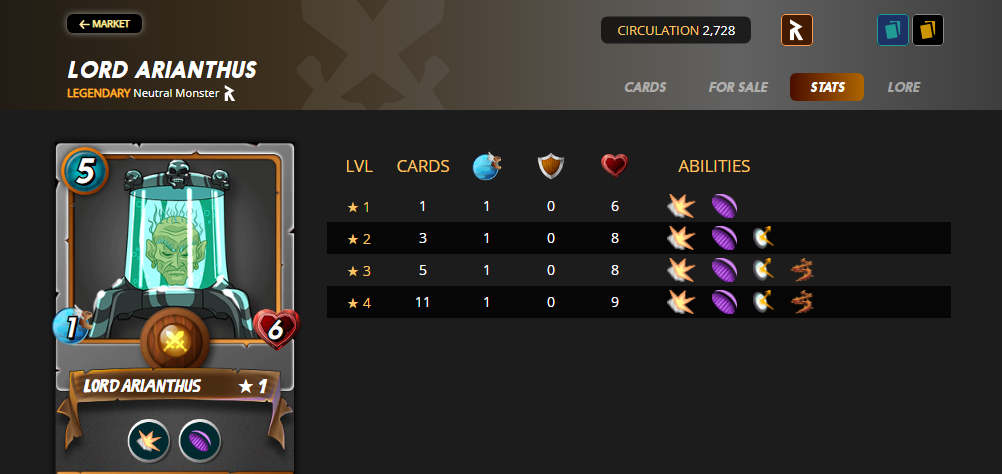This screenshot has width=1002, height=474.
Task: Click the Lord Arianthus card image
Action: (x=174, y=308)
